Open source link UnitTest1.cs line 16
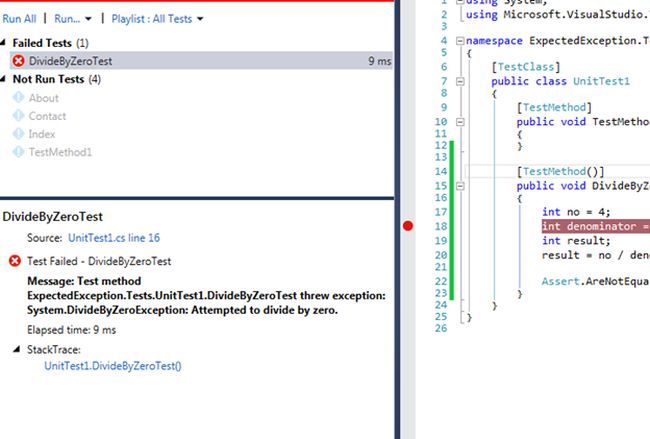The image size is (650, 439). coord(114,238)
